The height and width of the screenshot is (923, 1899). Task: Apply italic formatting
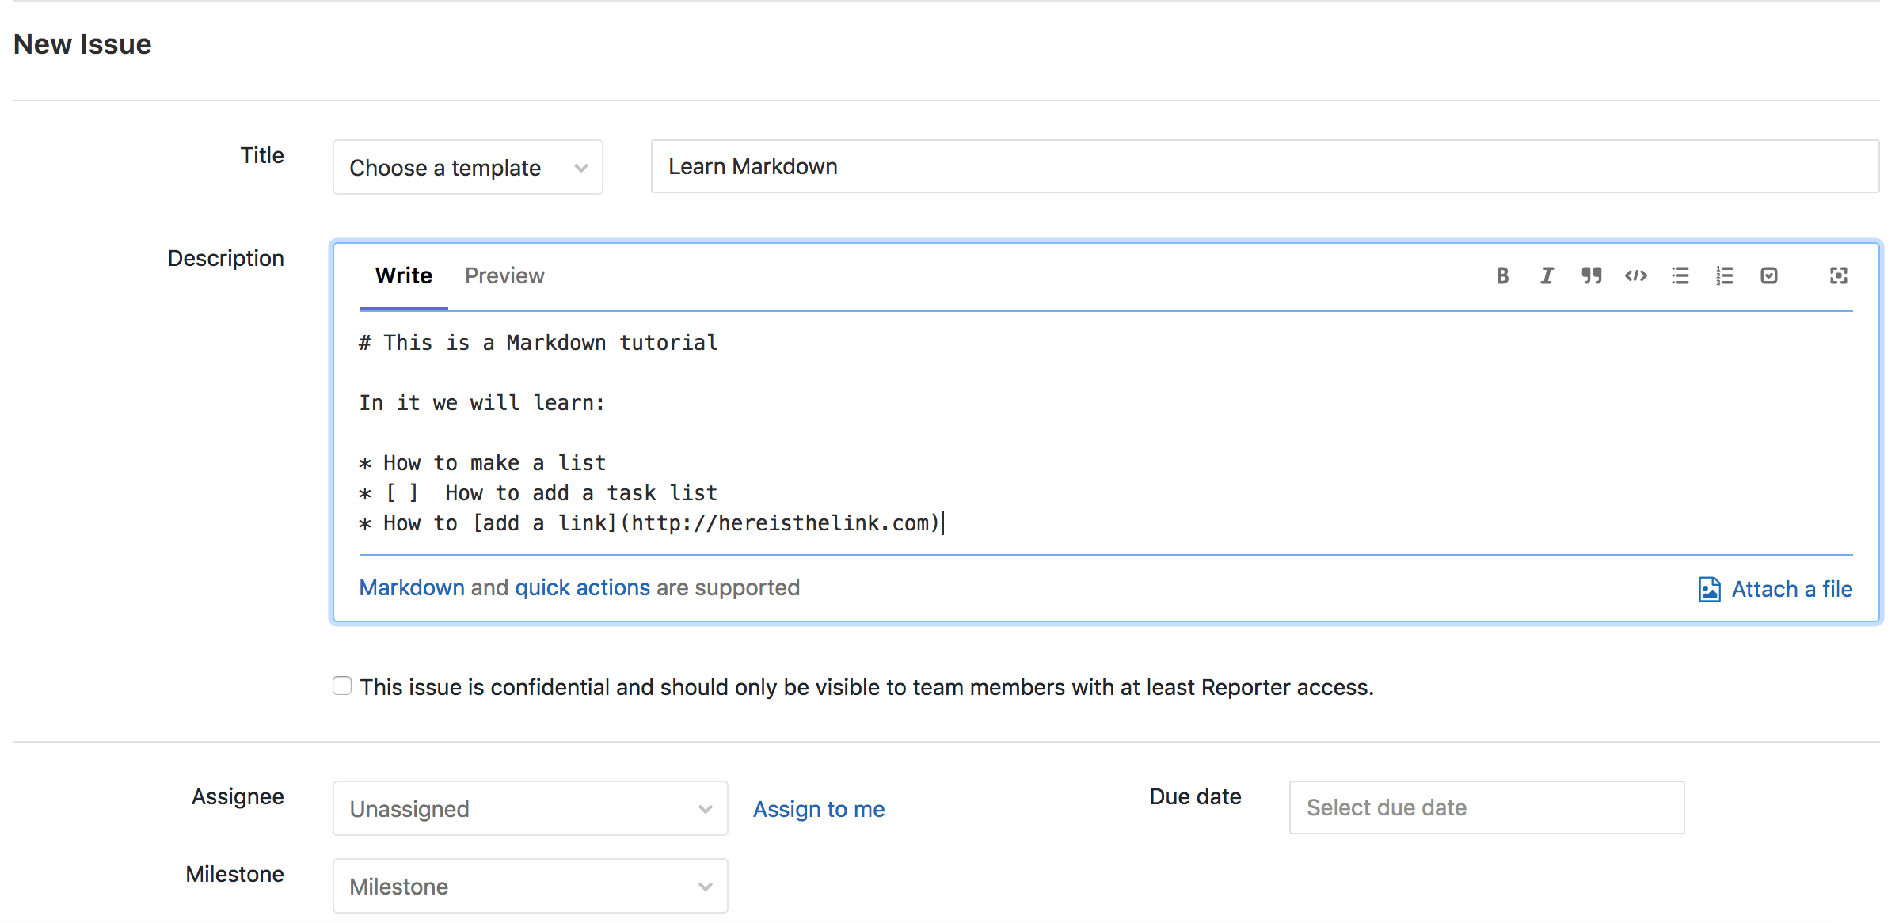pos(1546,275)
